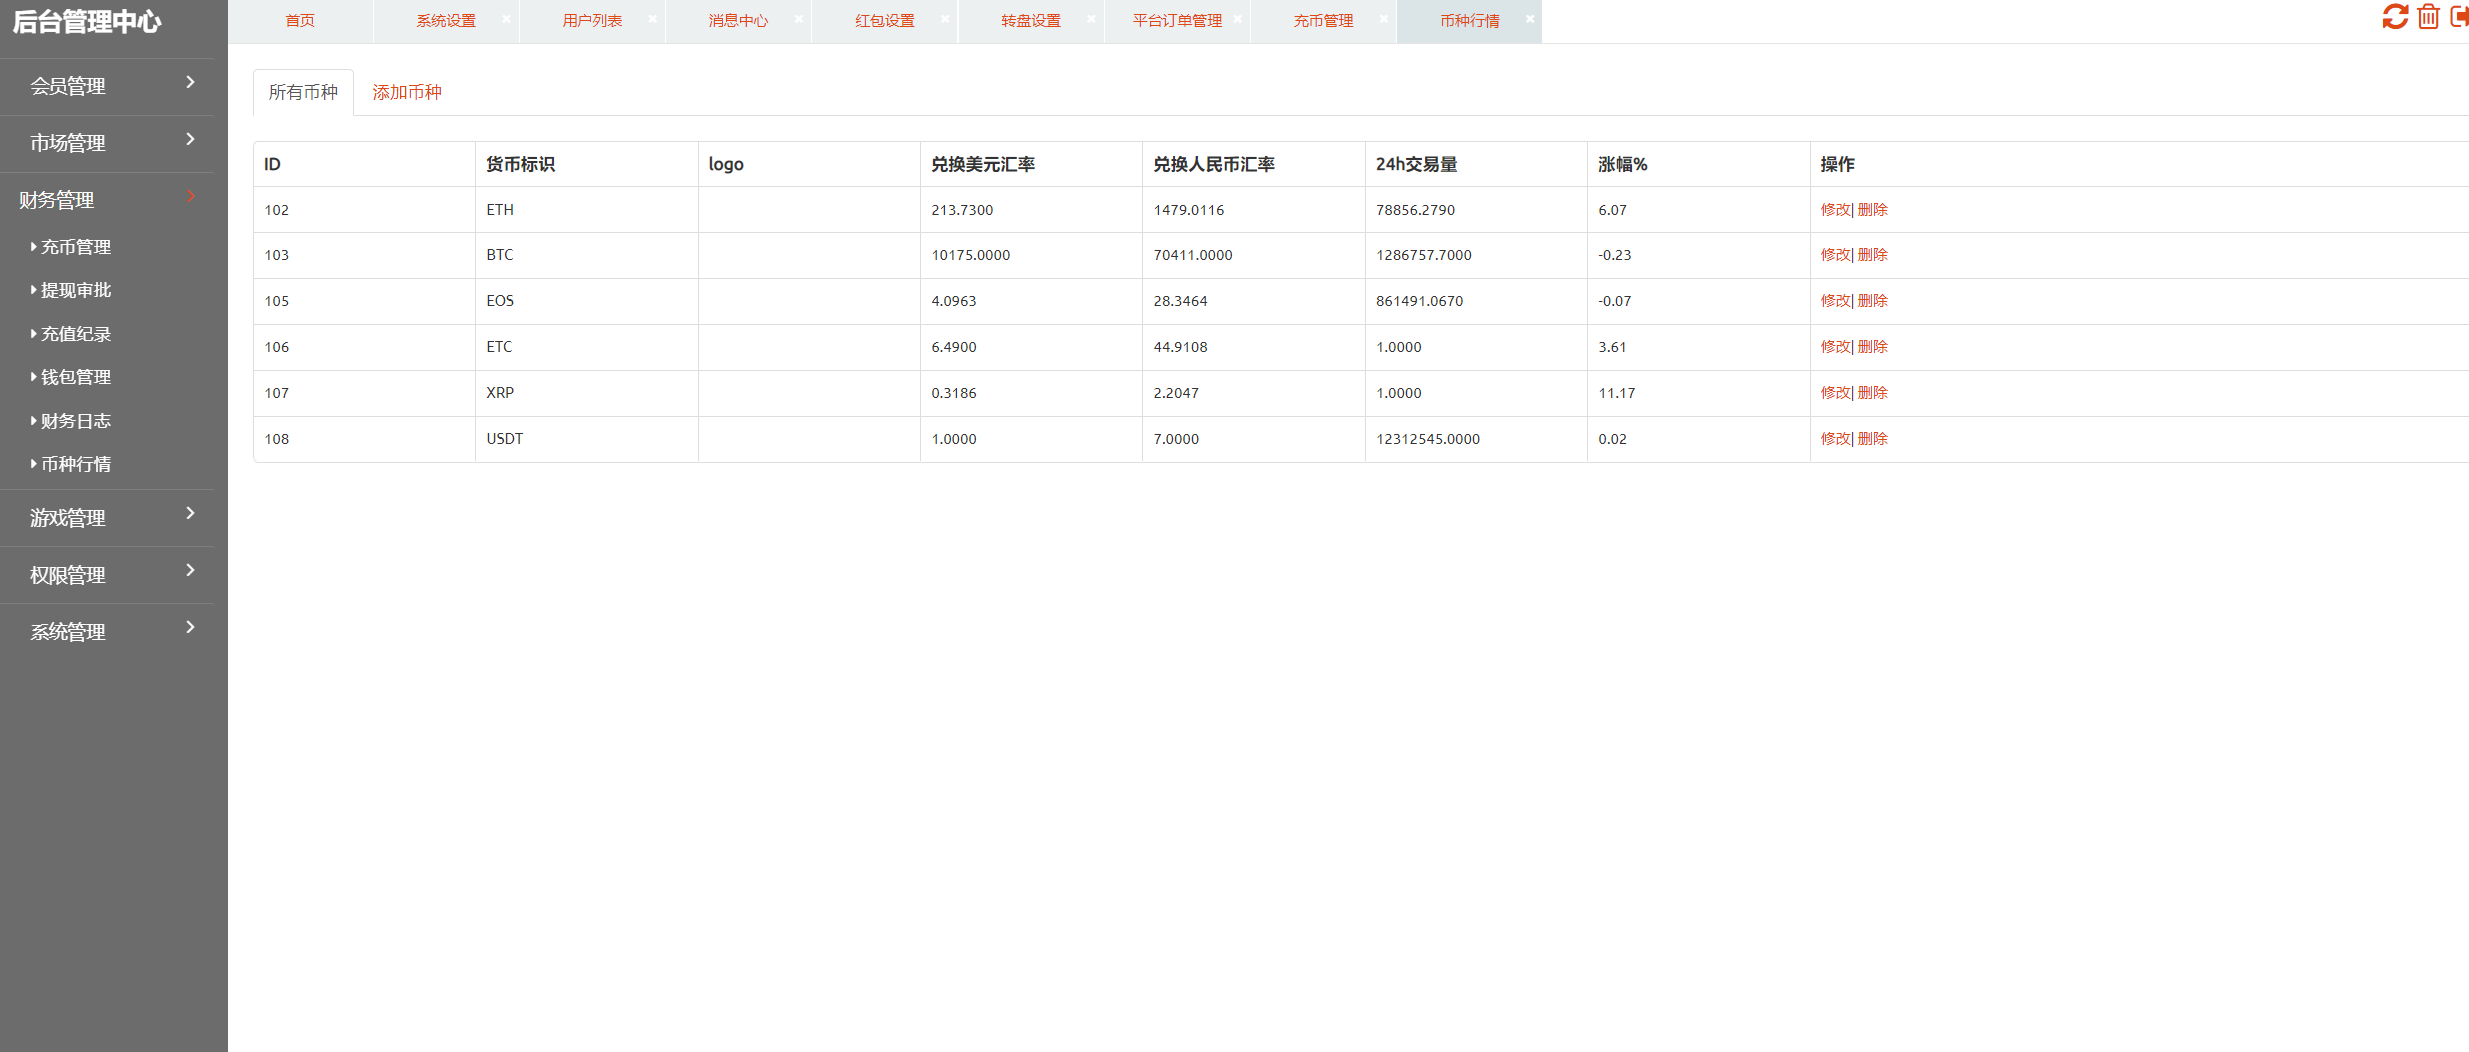Screen dimensions: 2469x1052
Task: Close the 系统设置 tab
Action: pyautogui.click(x=506, y=19)
